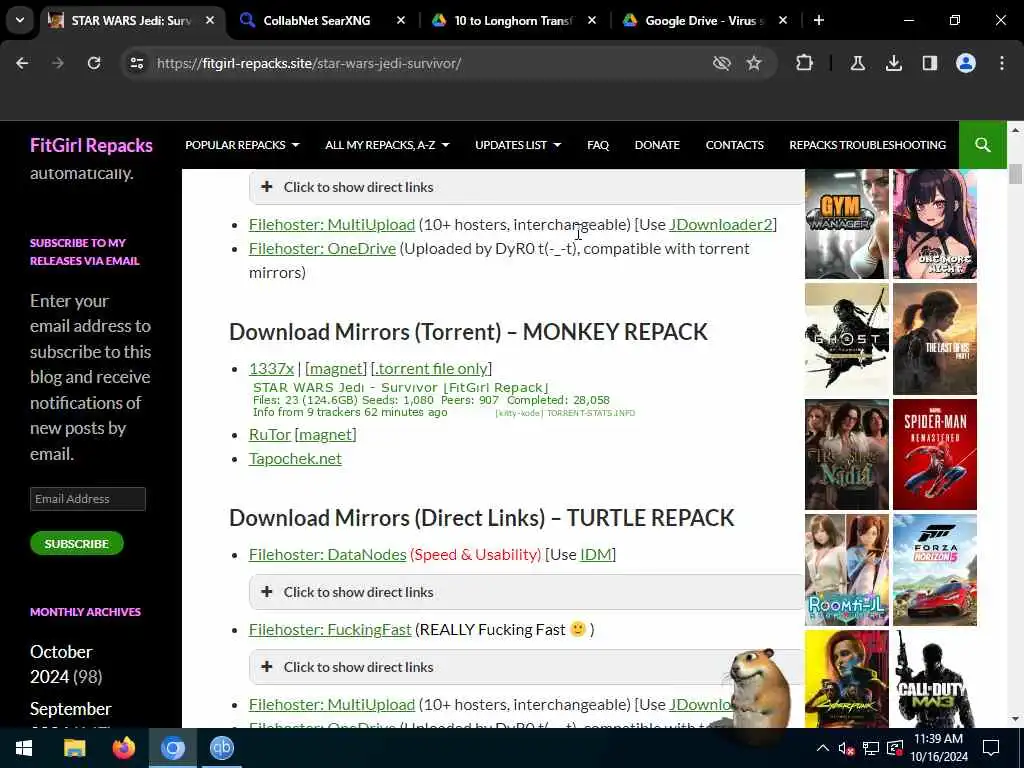Open The Last of Us thumbnail
Screen dimensions: 1024x768
(935, 339)
